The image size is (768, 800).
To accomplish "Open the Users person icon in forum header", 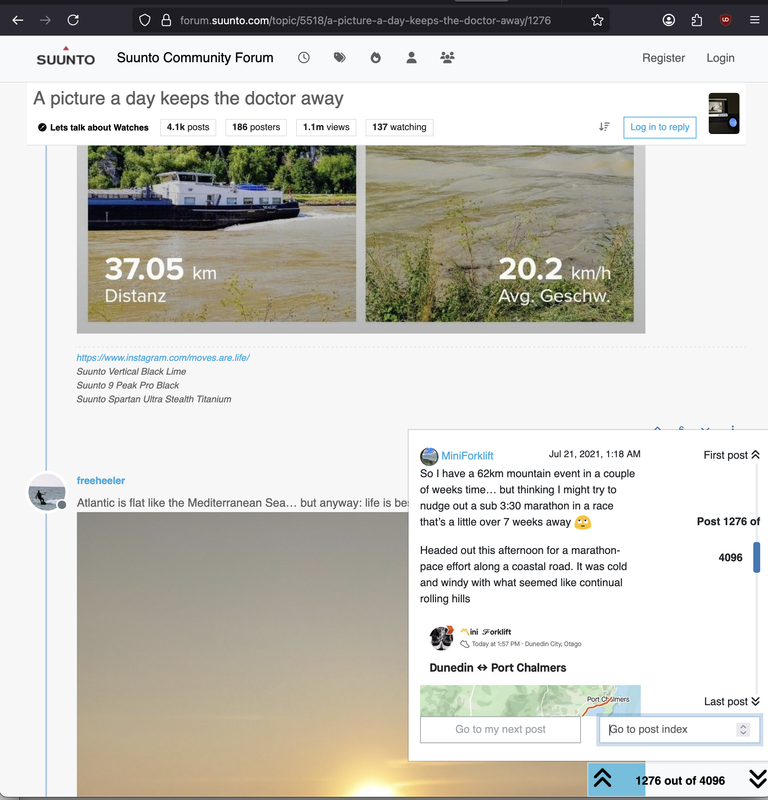I will (411, 58).
